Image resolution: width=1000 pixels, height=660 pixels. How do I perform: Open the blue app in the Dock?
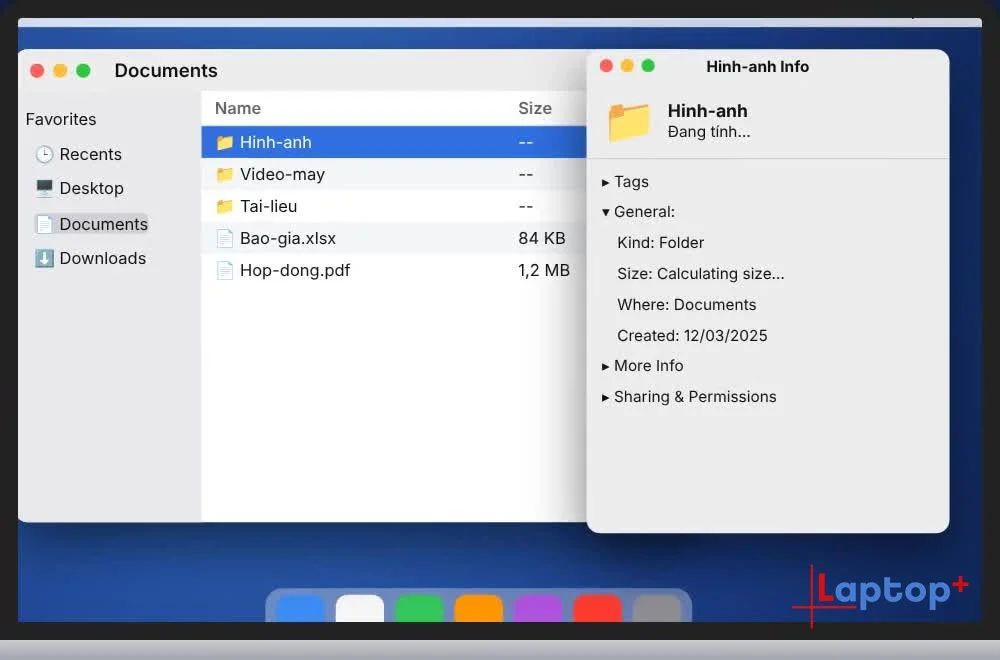click(x=300, y=608)
